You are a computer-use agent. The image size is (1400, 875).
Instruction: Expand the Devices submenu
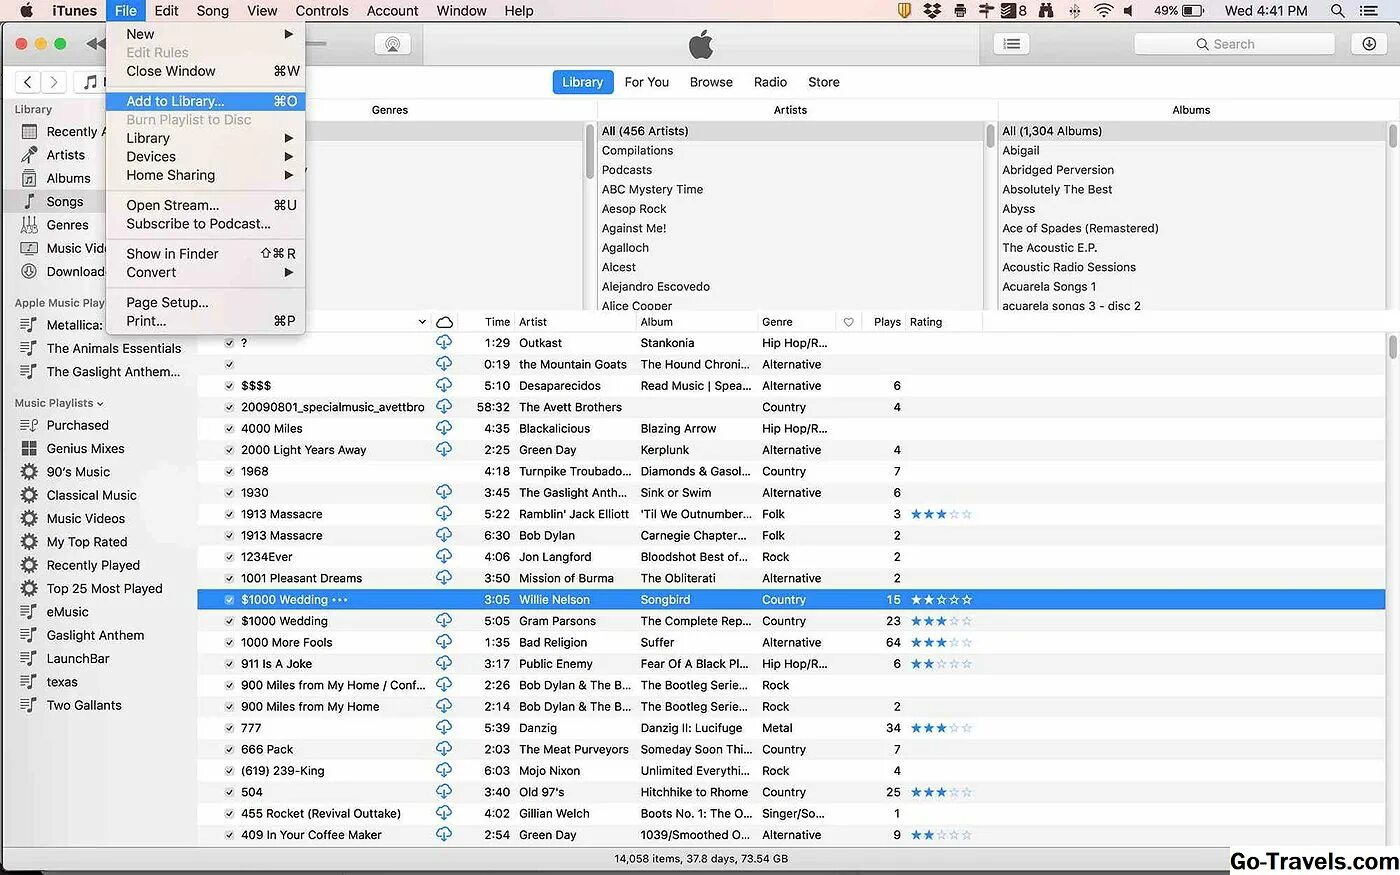pos(289,157)
